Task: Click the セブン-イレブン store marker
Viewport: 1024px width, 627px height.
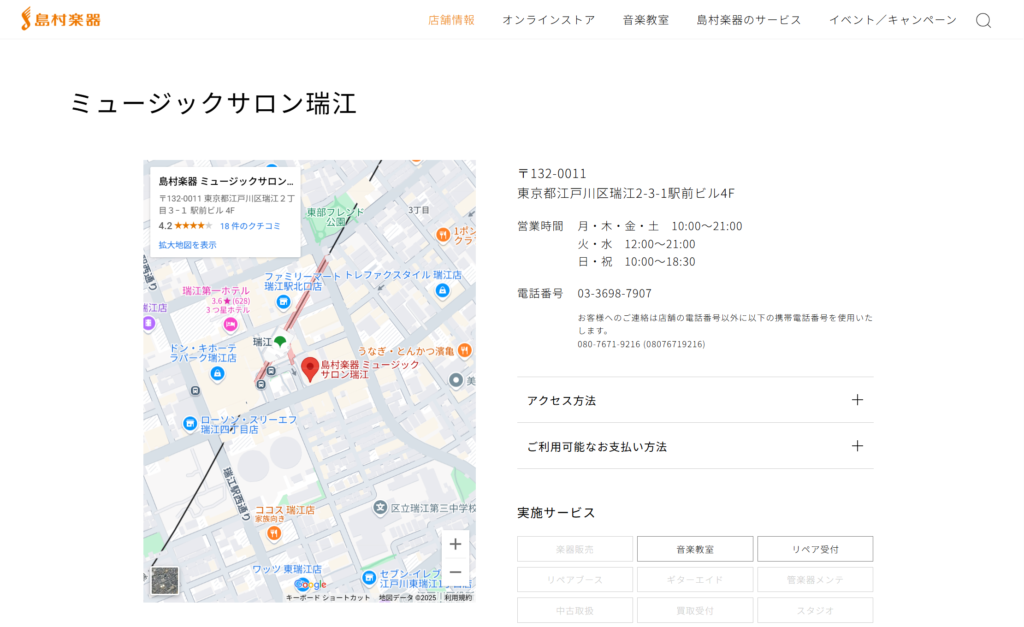Action: click(x=369, y=577)
